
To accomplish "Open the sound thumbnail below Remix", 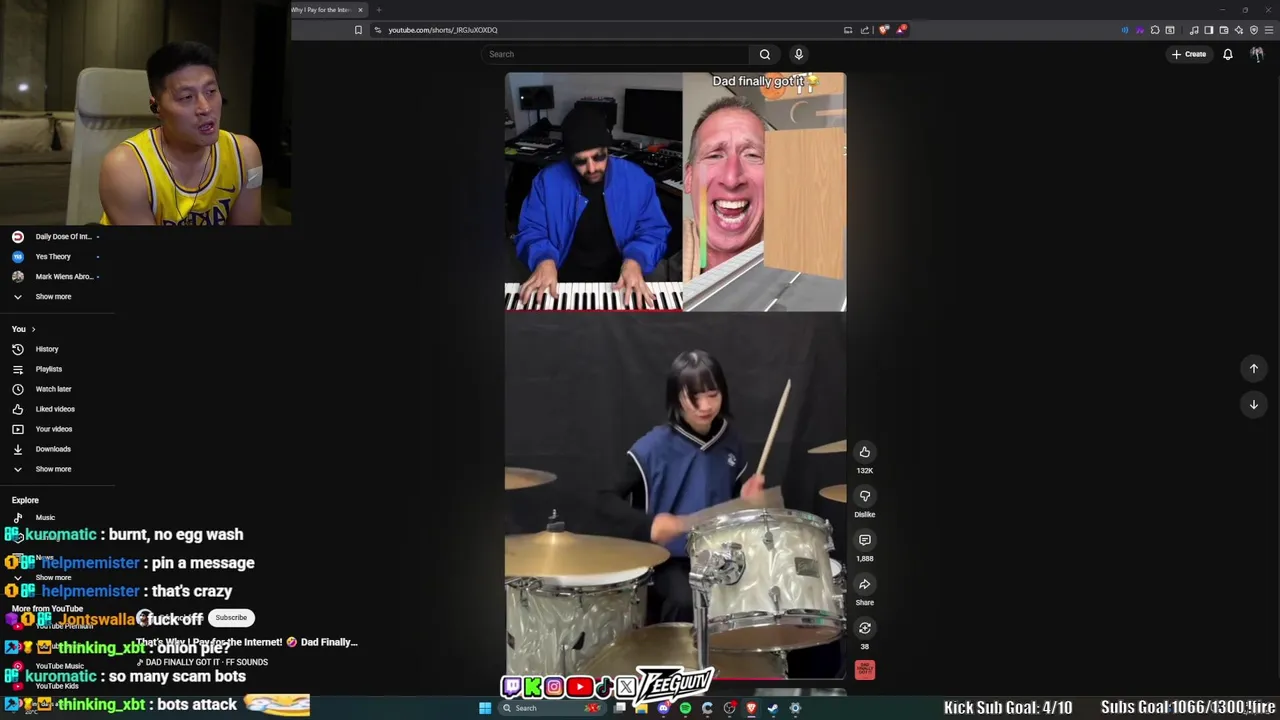I will (x=865, y=669).
